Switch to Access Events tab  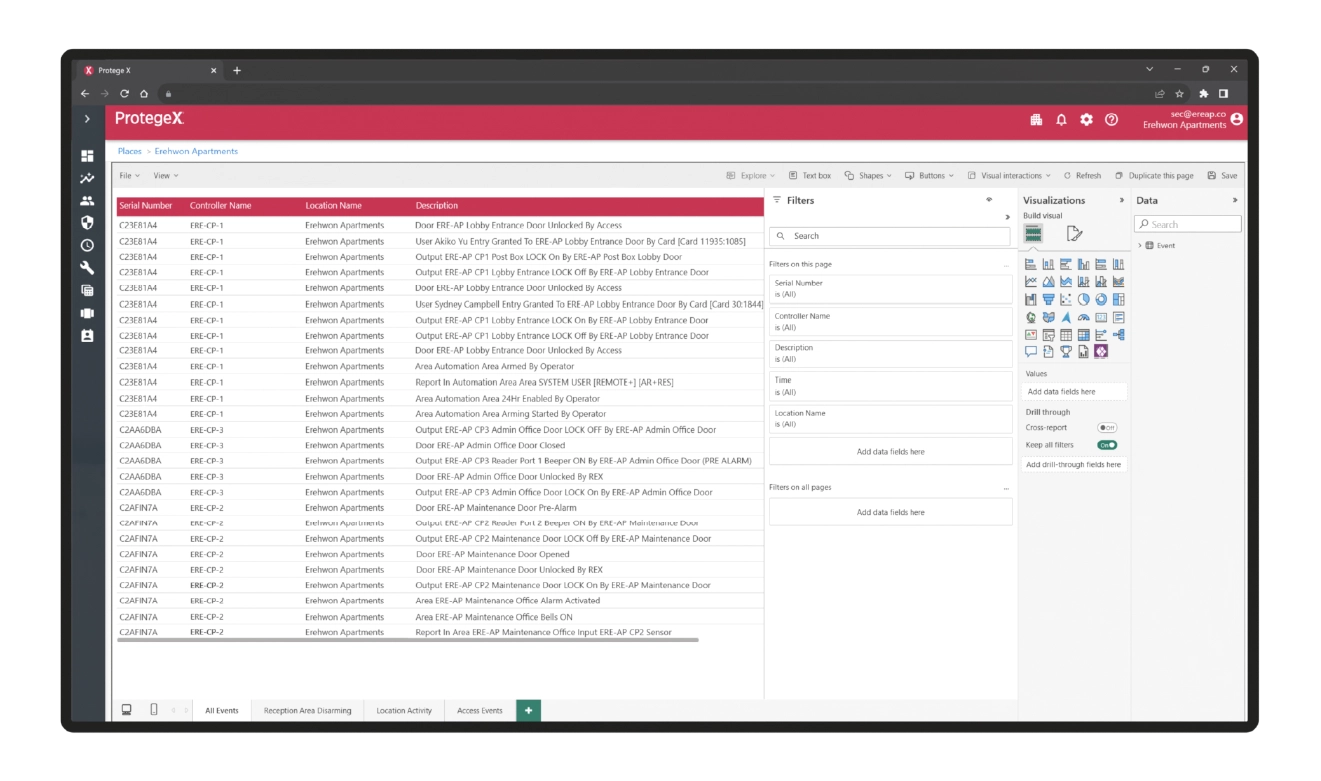click(480, 710)
